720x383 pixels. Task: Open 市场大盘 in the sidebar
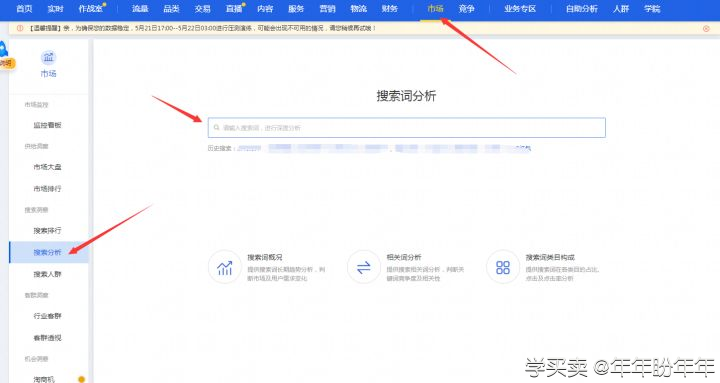tap(47, 167)
